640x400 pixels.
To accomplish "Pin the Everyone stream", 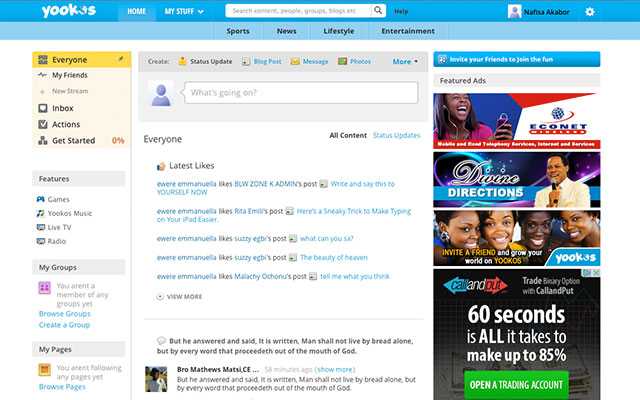I will tap(121, 59).
